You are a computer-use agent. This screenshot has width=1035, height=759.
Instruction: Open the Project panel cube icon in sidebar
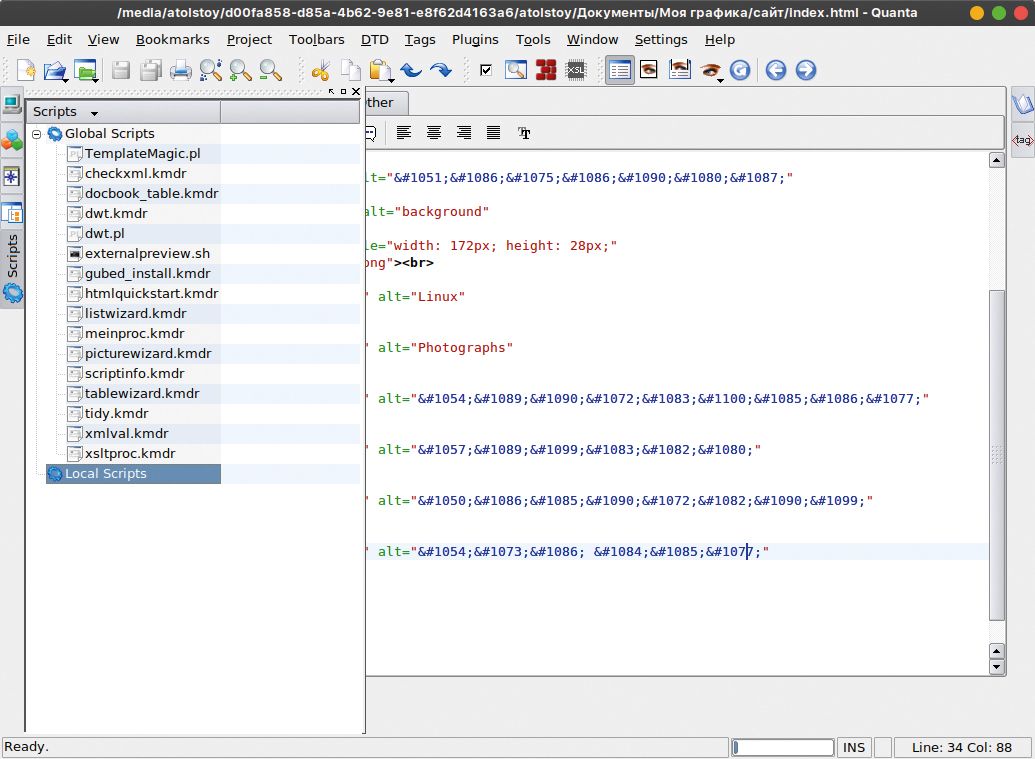12,141
